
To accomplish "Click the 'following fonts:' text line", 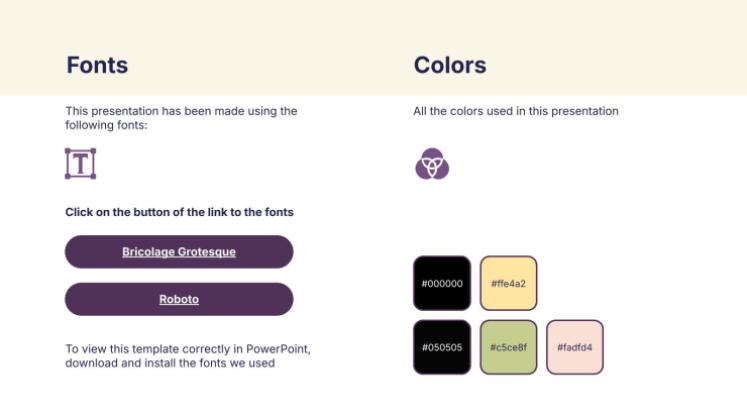I will 106,125.
